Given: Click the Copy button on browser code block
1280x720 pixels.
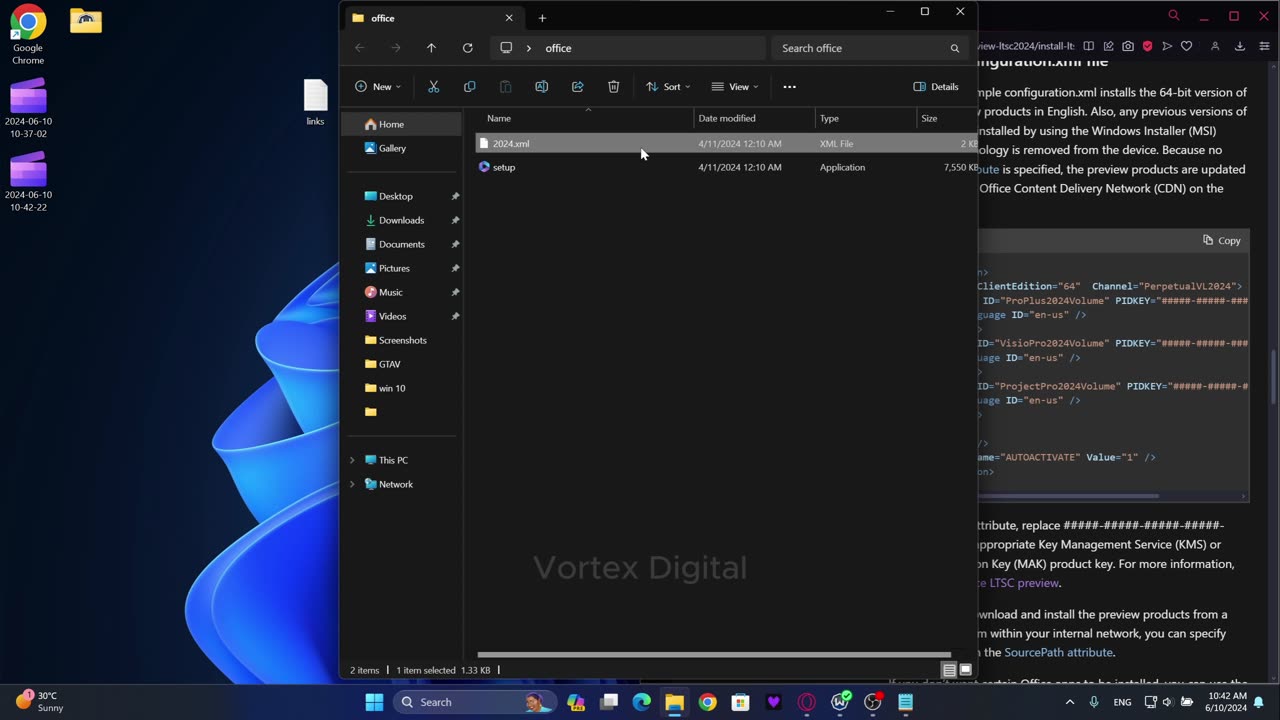Looking at the screenshot, I should [1222, 240].
